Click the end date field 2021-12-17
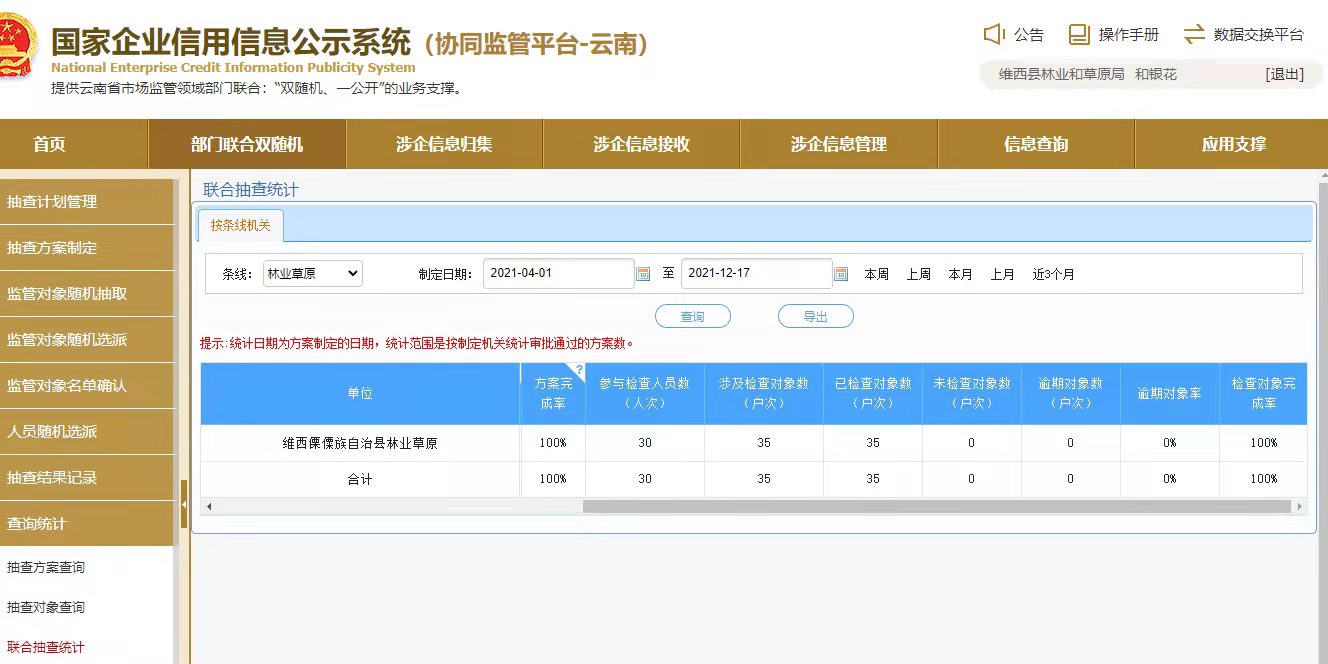 (x=756, y=273)
